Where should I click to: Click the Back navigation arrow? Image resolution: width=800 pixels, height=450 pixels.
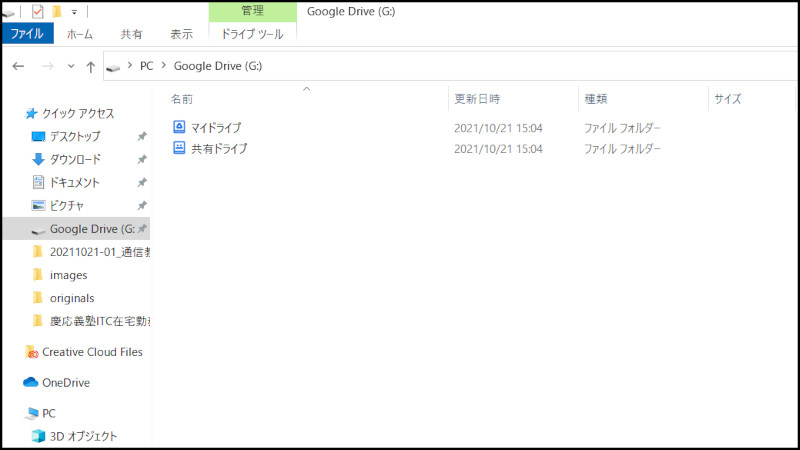point(18,66)
